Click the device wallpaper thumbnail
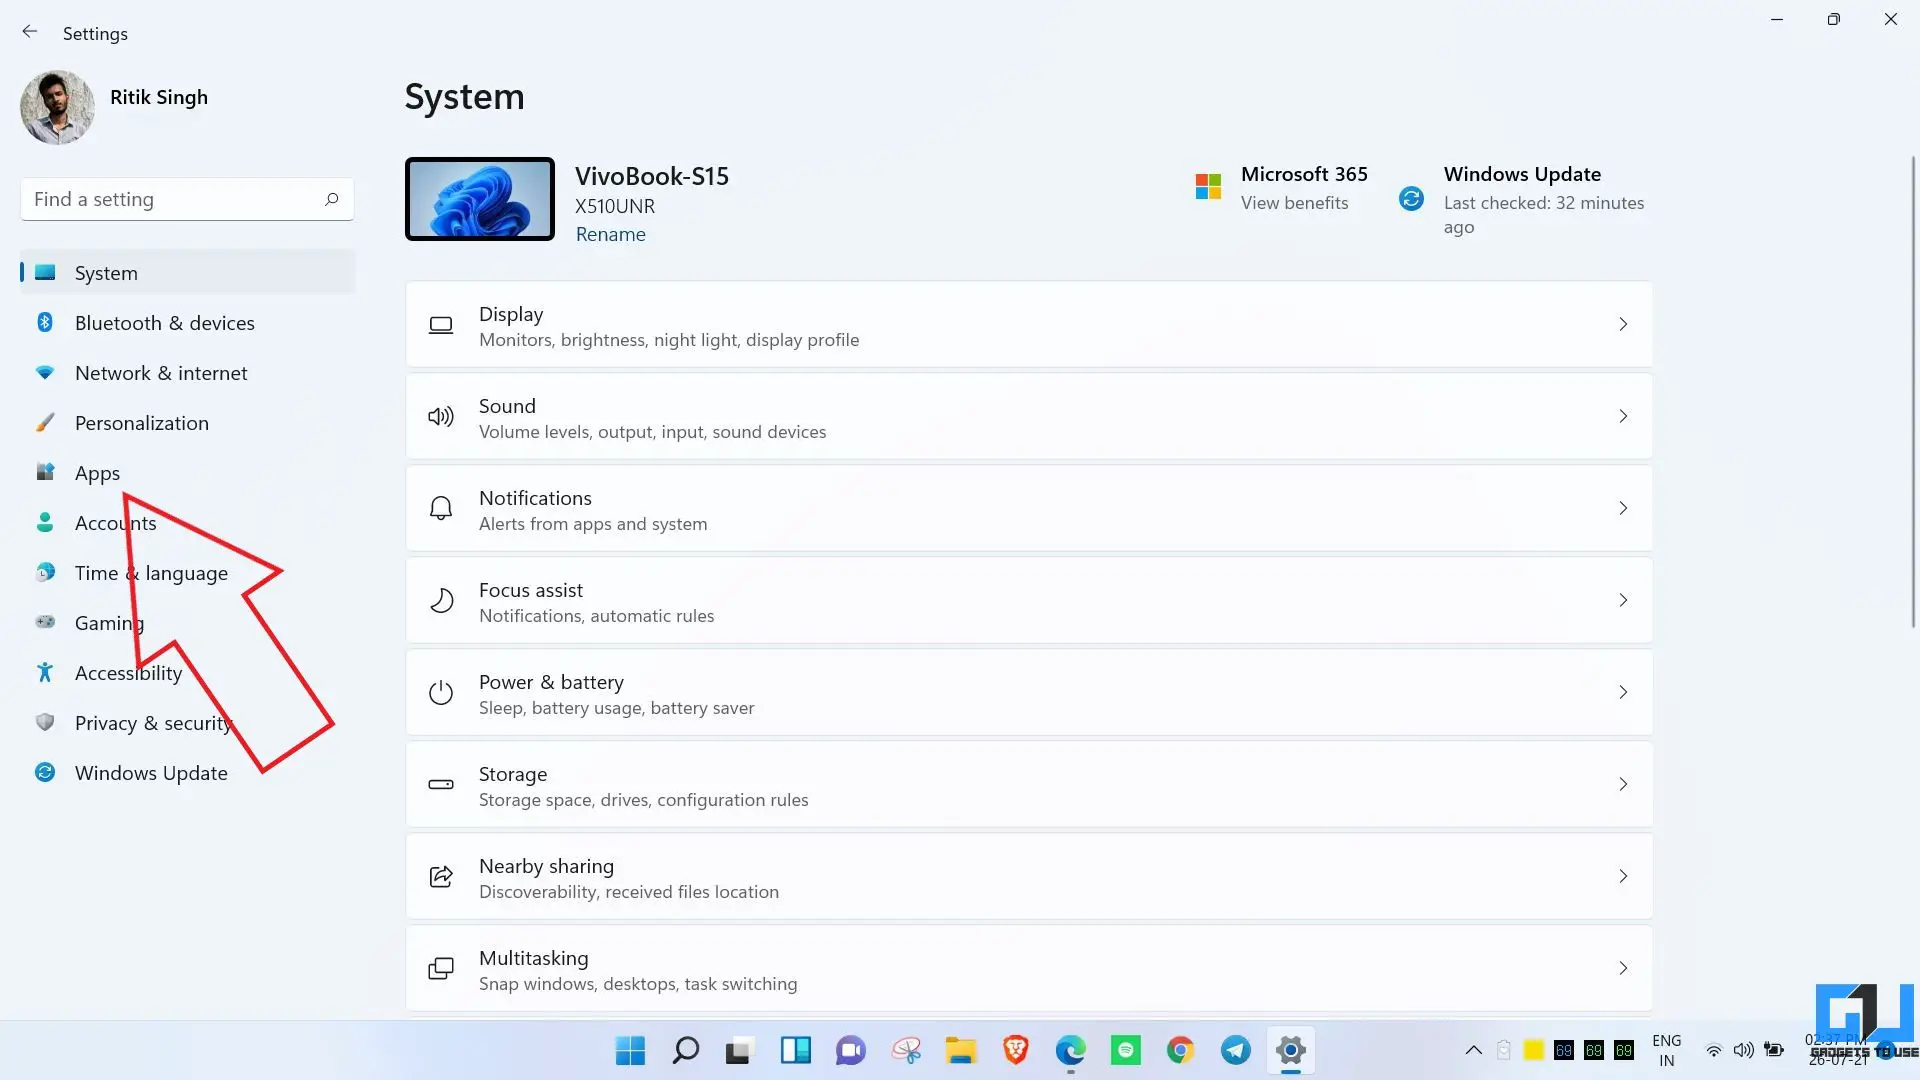1920x1080 pixels. point(480,199)
